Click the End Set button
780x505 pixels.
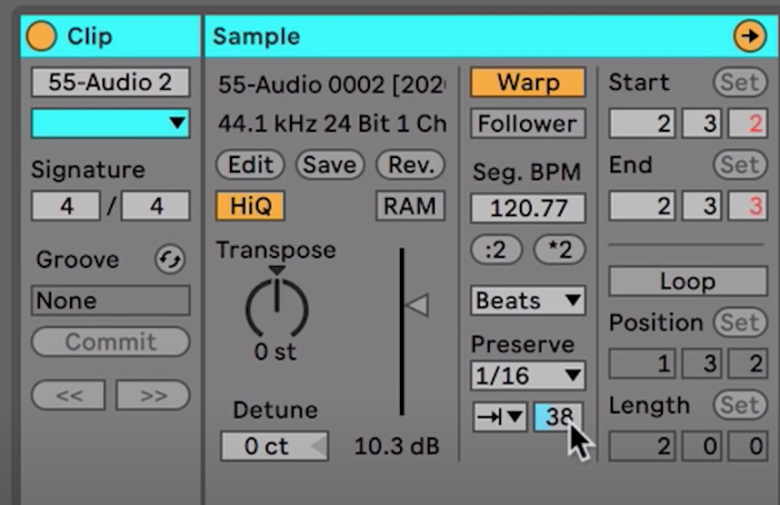740,165
